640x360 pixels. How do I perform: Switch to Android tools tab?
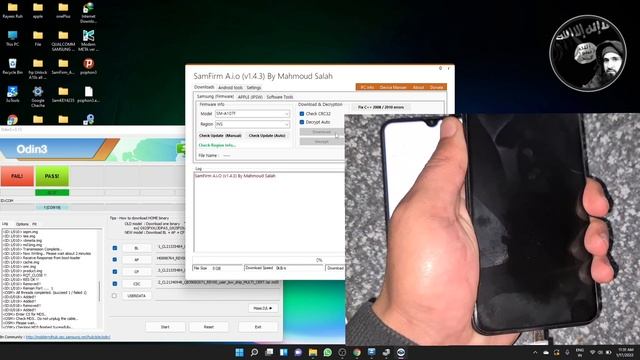(230, 88)
